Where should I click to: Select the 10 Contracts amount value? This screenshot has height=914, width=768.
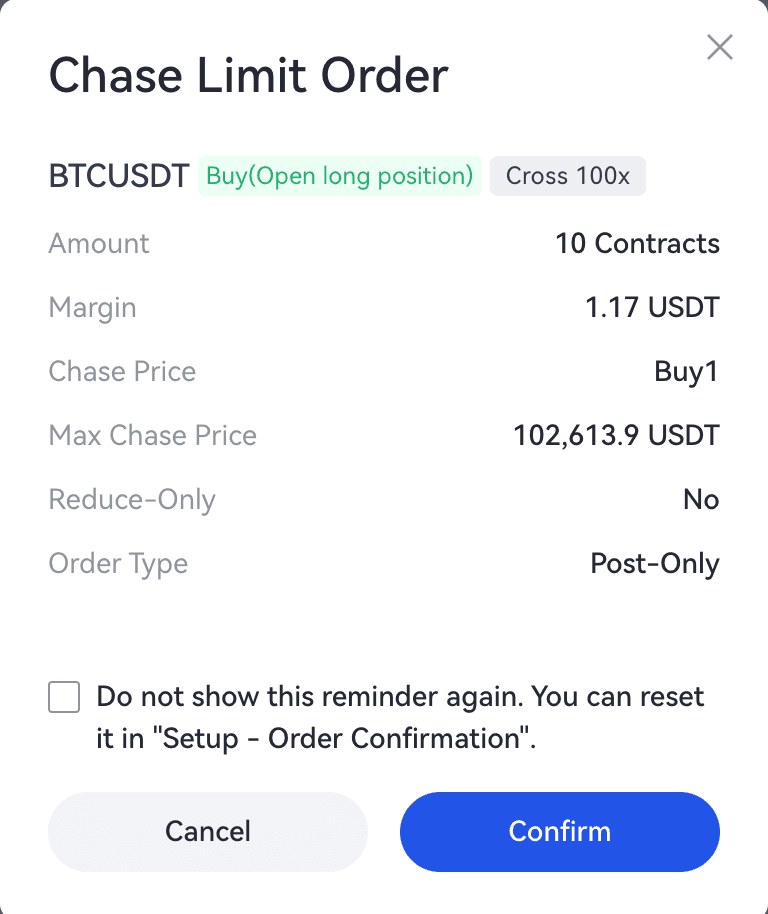pyautogui.click(x=637, y=243)
